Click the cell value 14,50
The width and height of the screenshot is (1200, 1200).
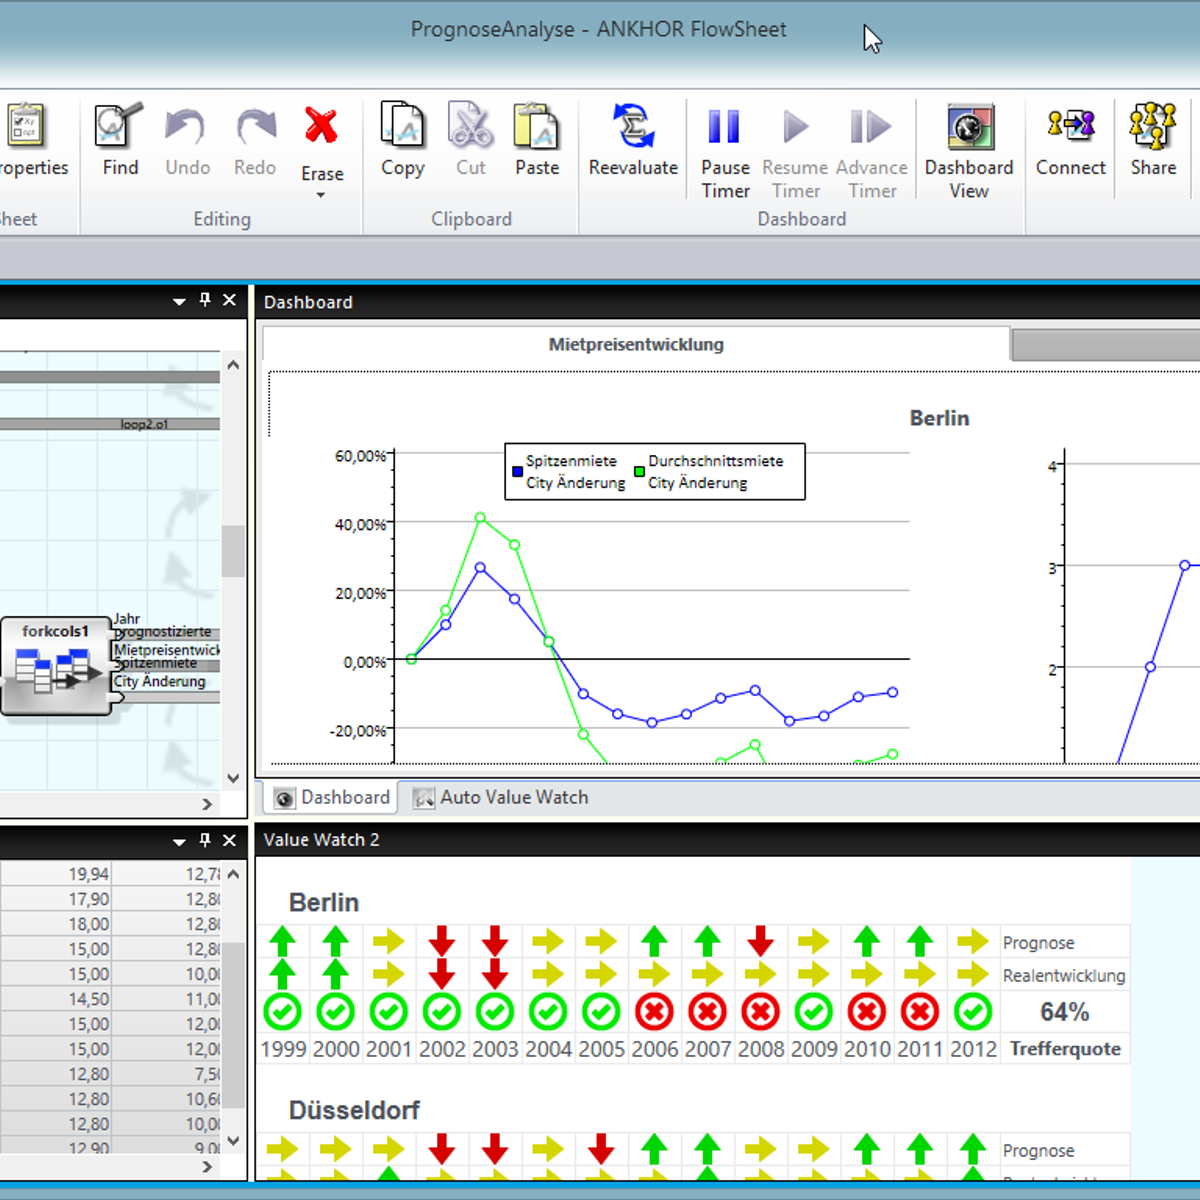tap(88, 999)
